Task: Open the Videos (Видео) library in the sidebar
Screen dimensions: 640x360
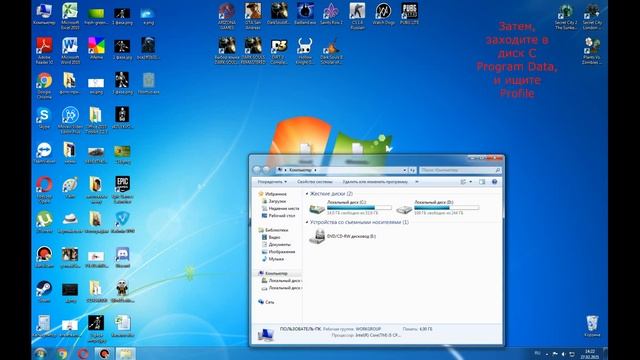Action: pyautogui.click(x=271, y=237)
